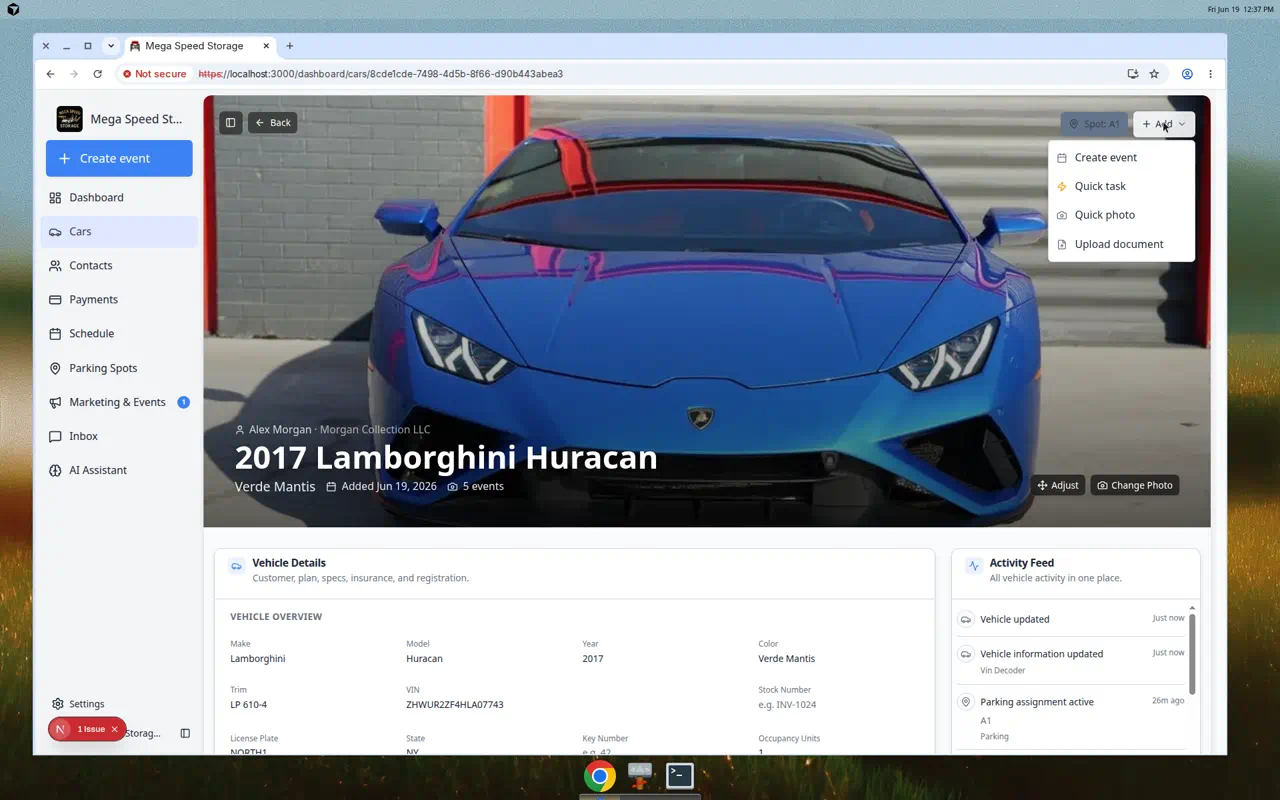This screenshot has width=1280, height=800.
Task: Click the AI Assistant icon
Action: [55, 470]
